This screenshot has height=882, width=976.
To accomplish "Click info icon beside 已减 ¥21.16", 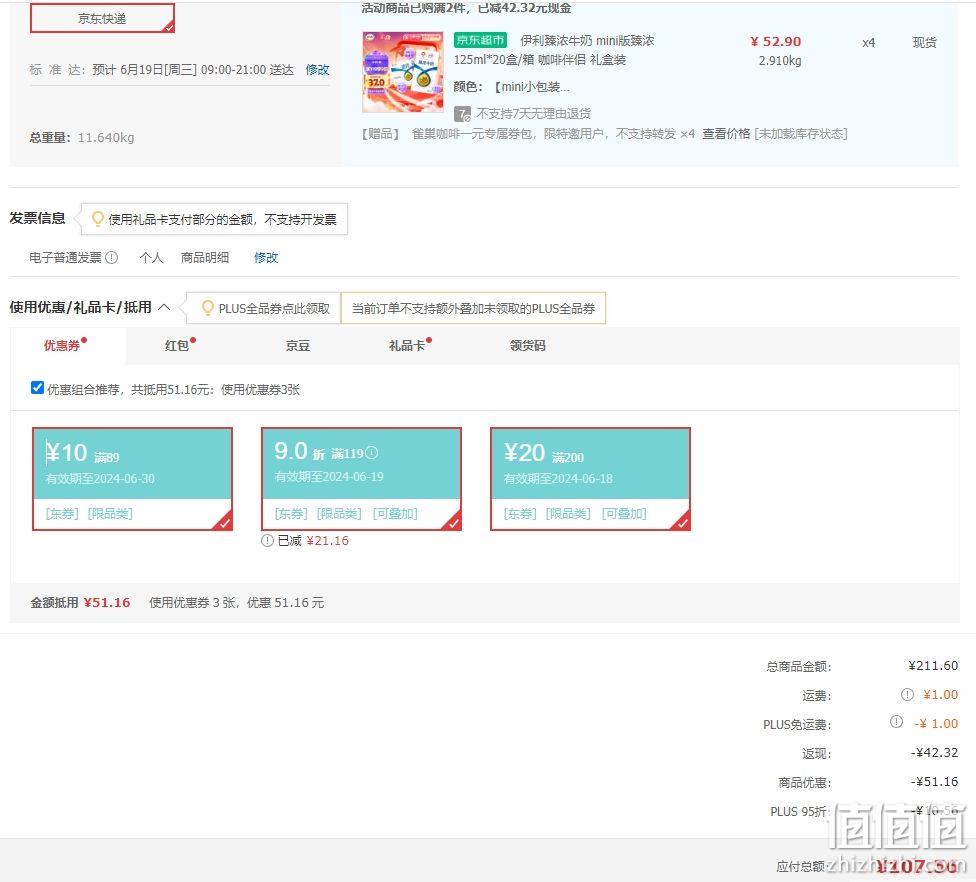I will click(x=267, y=540).
